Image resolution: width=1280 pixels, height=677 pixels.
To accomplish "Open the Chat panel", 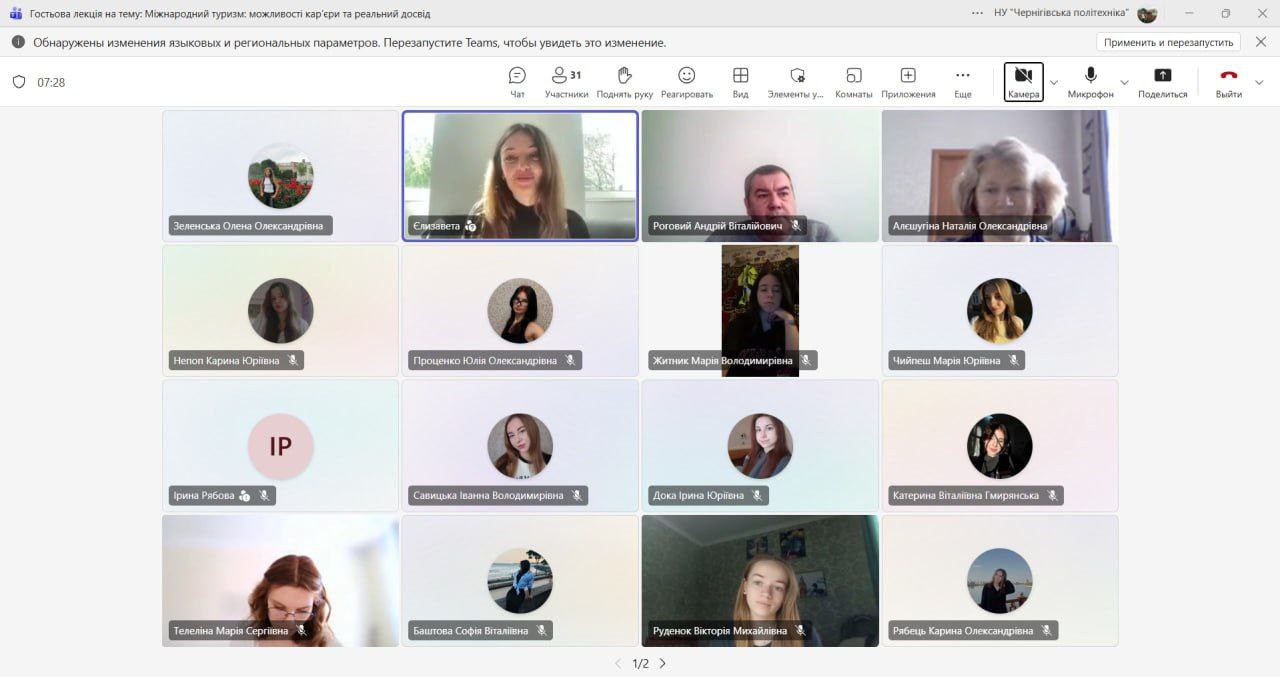I will pyautogui.click(x=517, y=82).
